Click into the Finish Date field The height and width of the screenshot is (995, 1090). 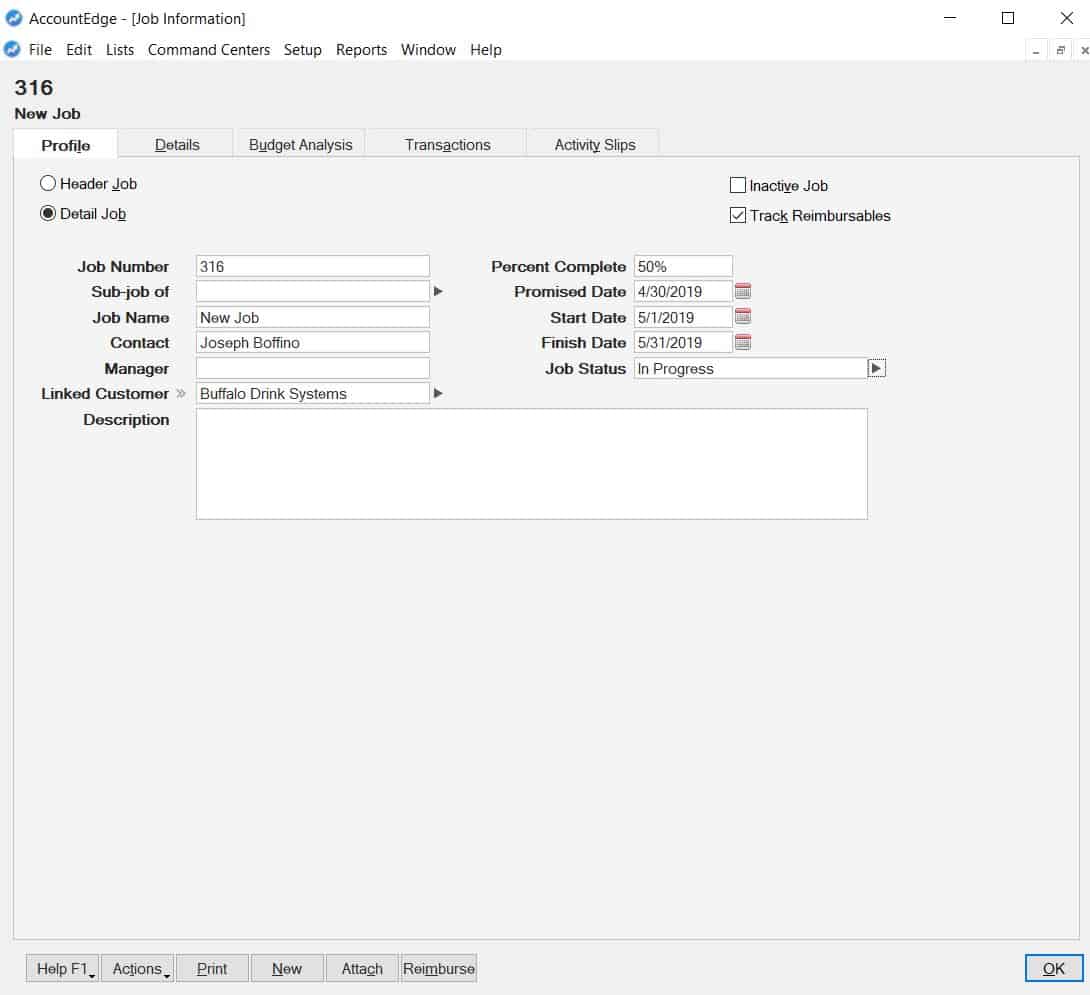(x=683, y=342)
